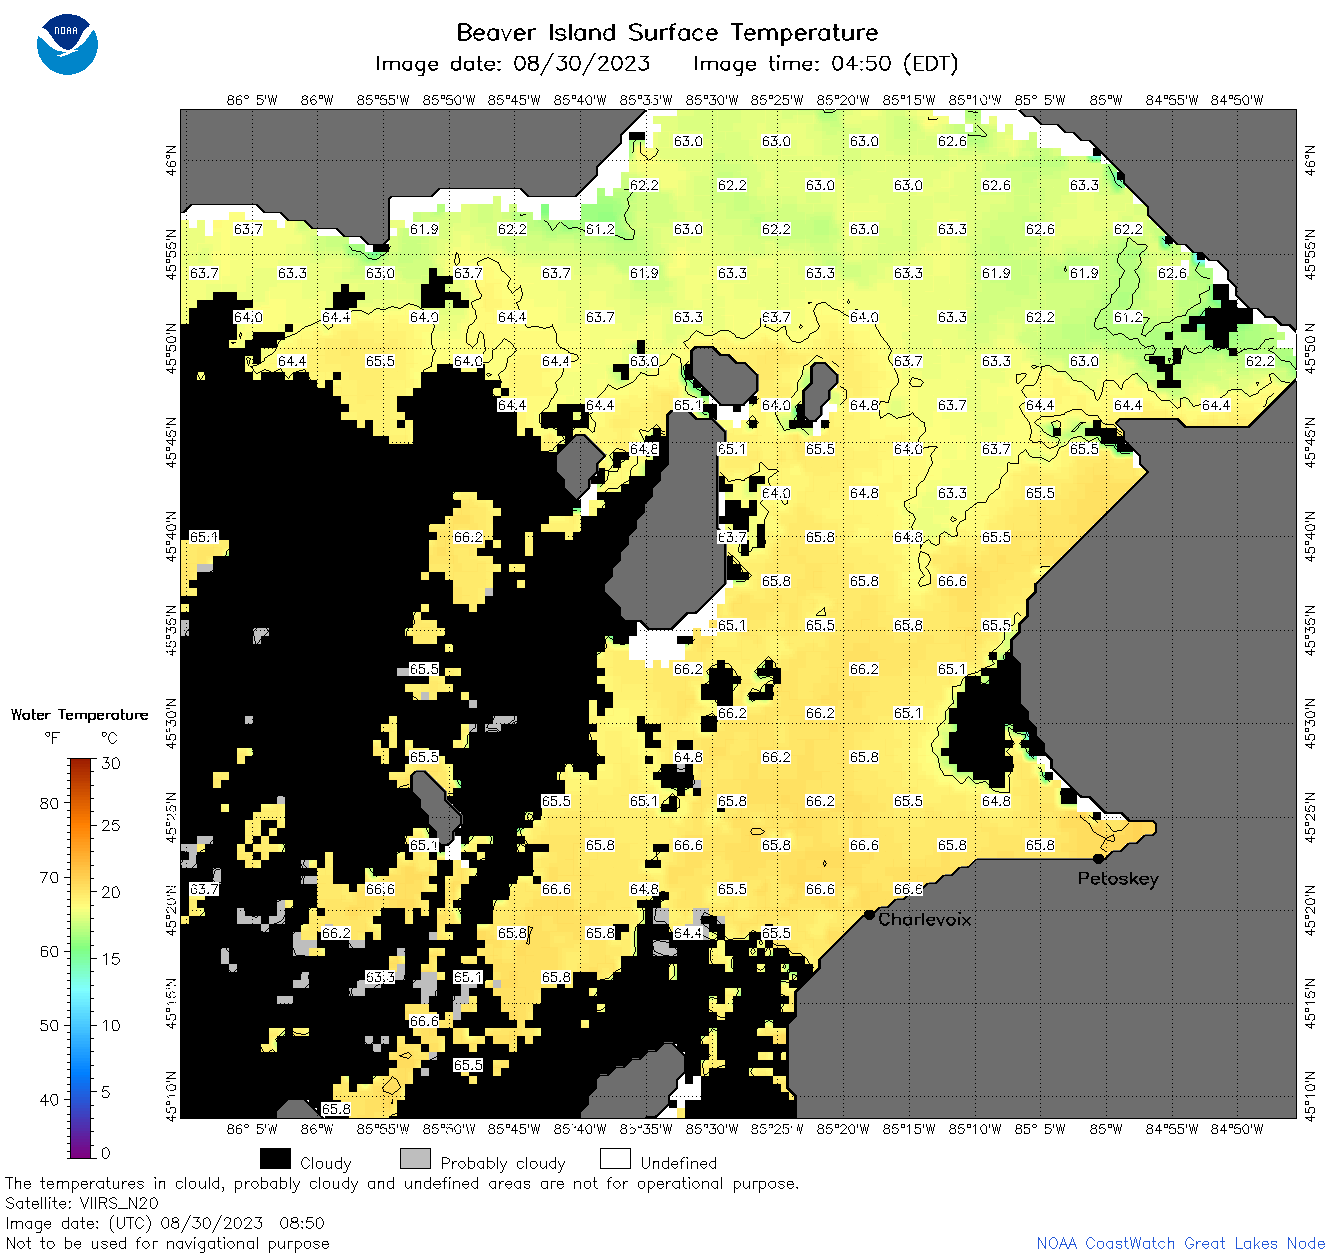Click the 80 °F tick on color bar

(49, 803)
